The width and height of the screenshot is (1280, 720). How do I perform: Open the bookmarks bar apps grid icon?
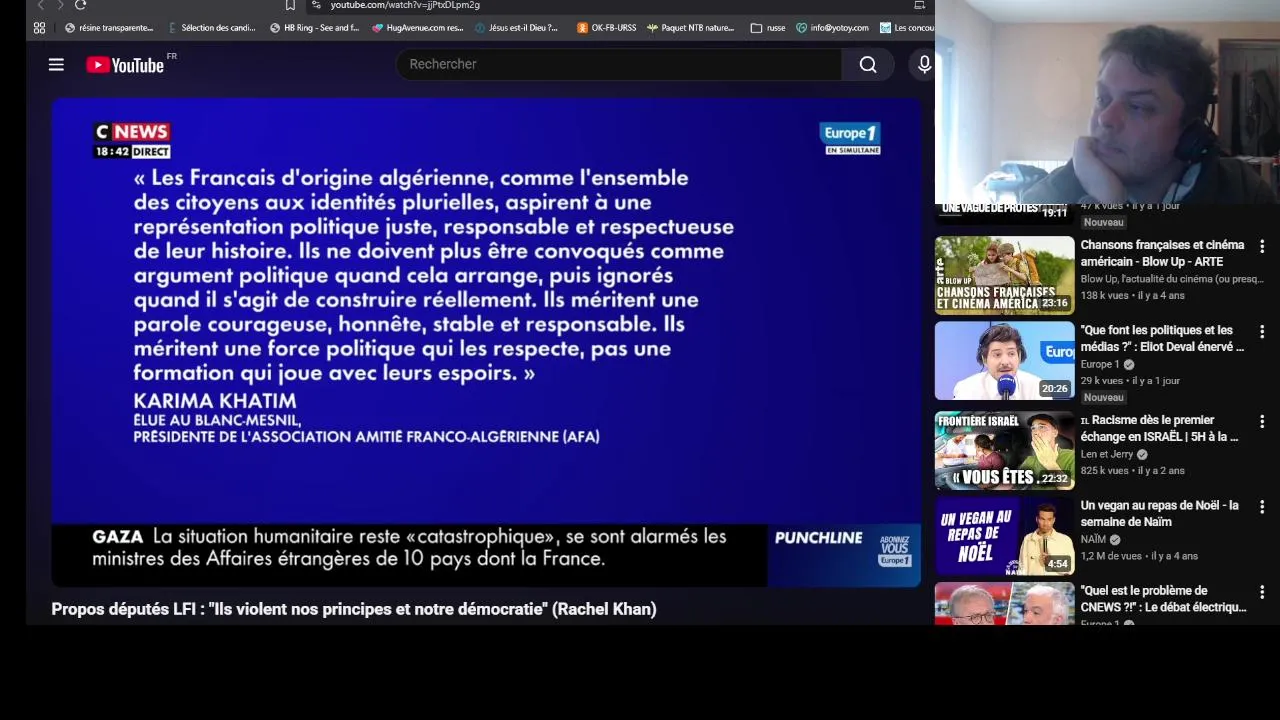39,28
